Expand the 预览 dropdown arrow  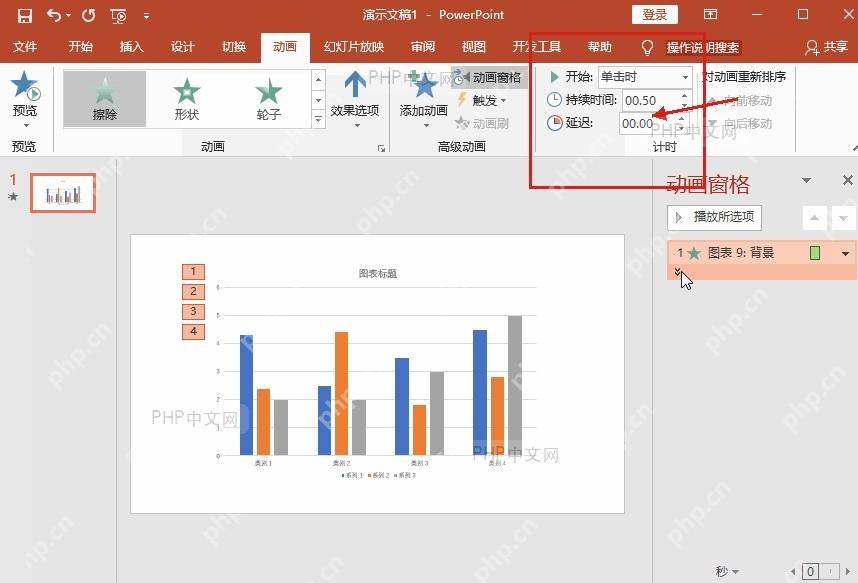25,125
